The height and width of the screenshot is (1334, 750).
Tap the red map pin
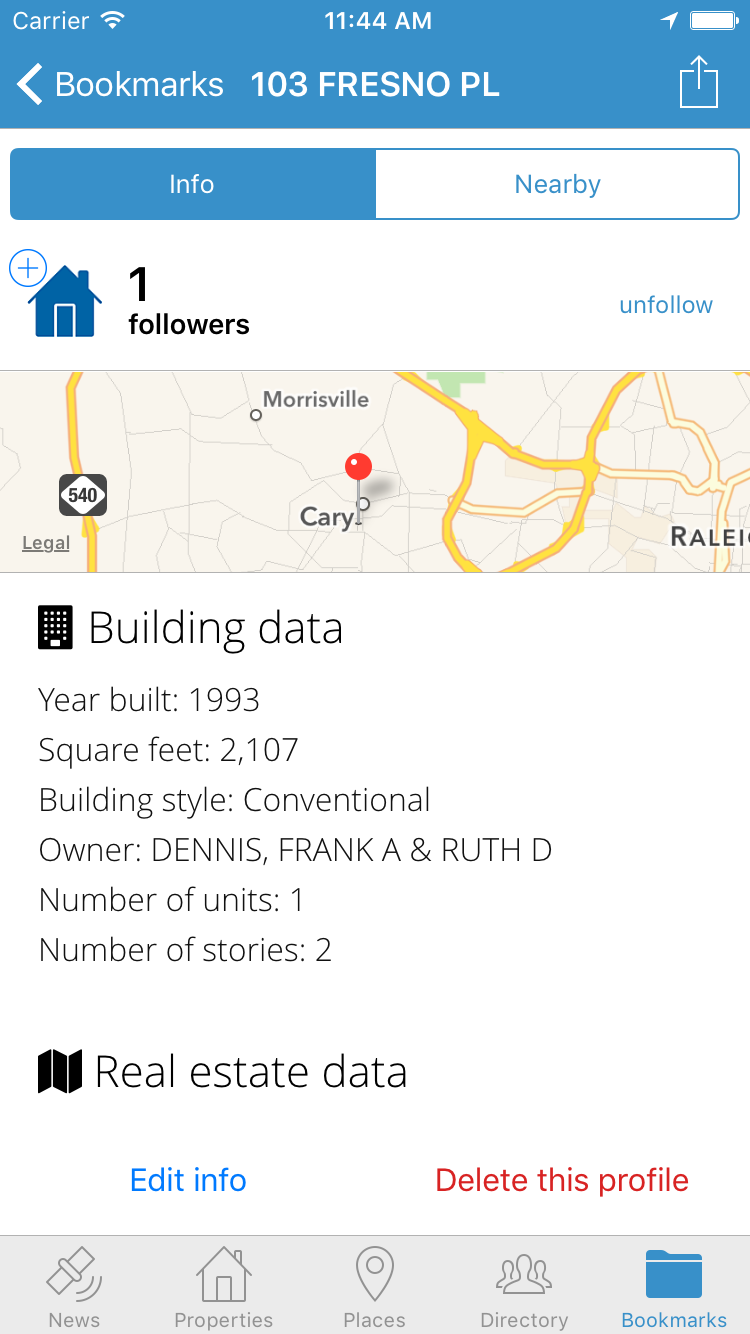coord(358,468)
